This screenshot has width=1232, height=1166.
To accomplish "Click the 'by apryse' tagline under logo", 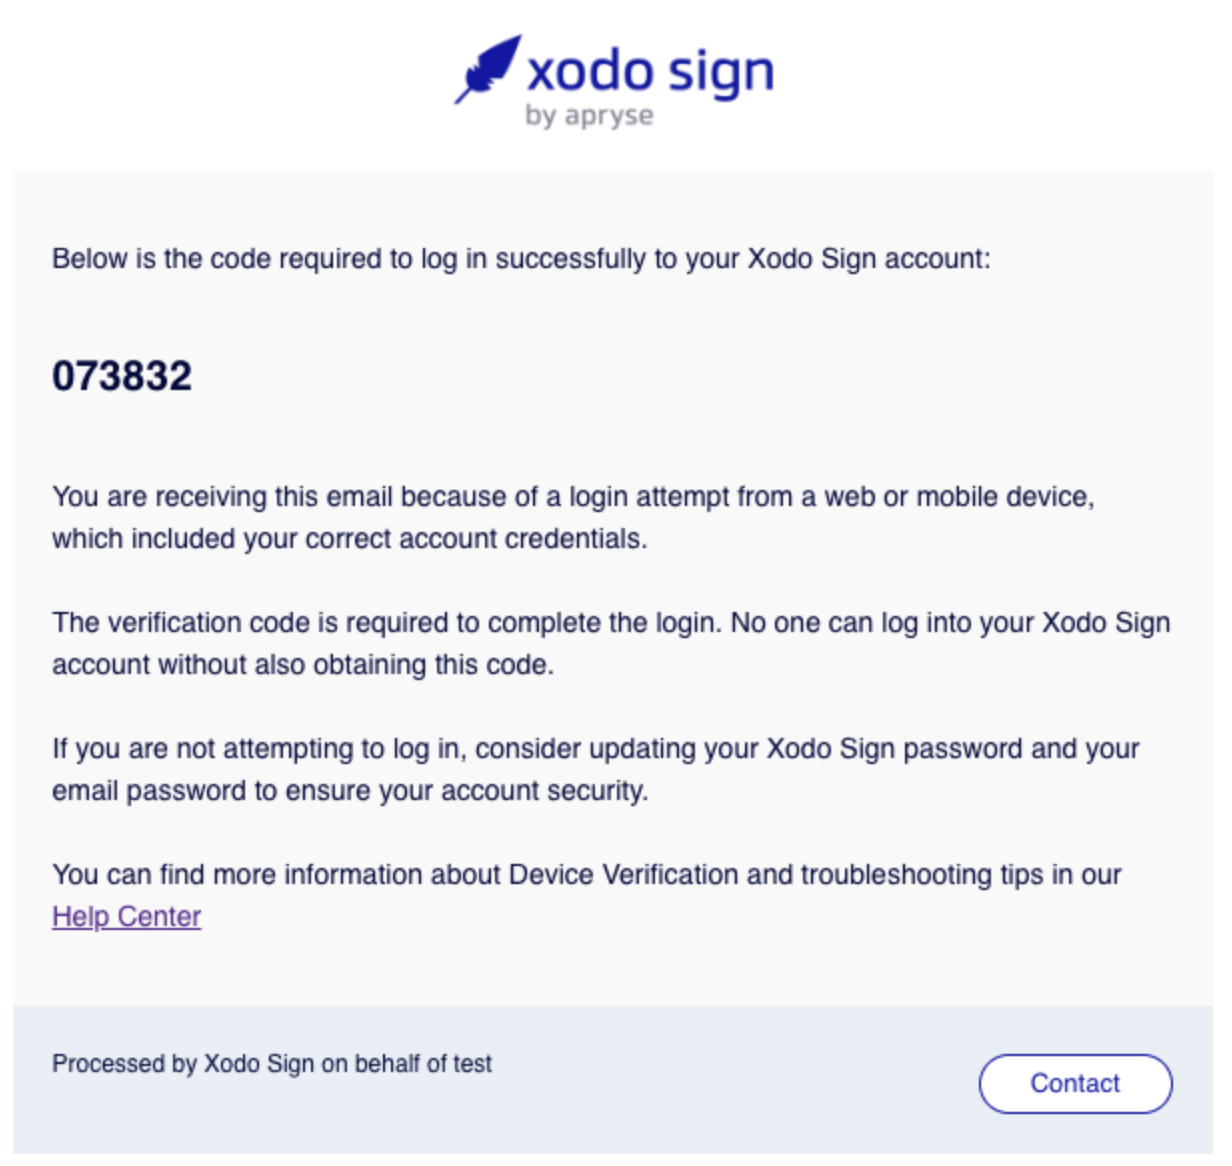I will click(590, 116).
